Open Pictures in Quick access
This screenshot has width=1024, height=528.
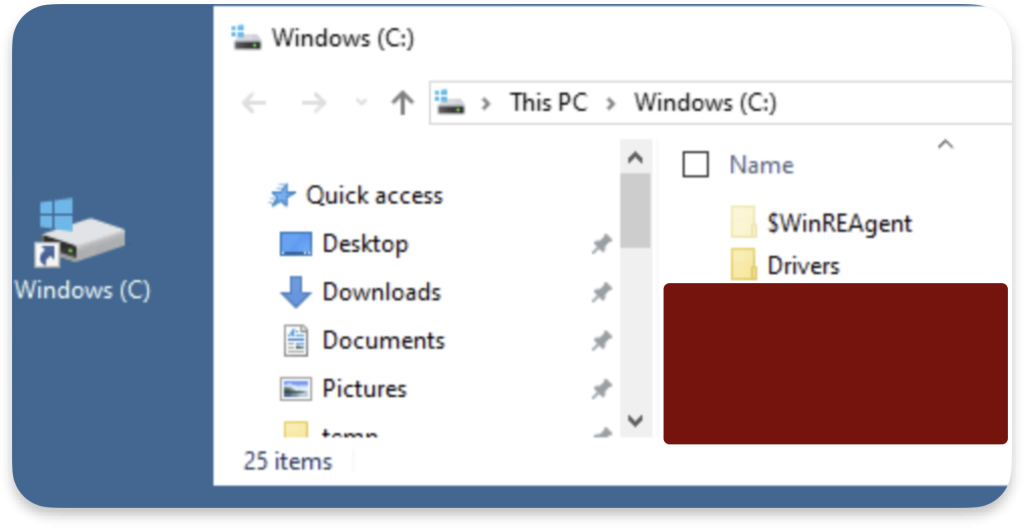tap(364, 389)
